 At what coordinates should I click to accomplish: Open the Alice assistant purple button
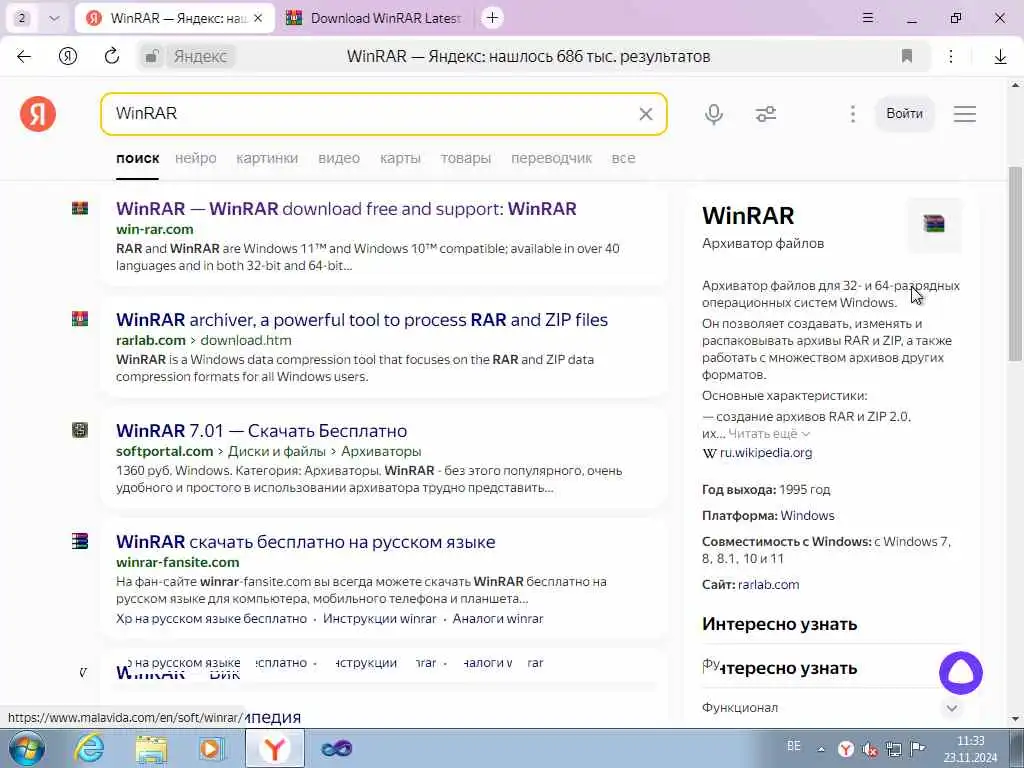(961, 673)
